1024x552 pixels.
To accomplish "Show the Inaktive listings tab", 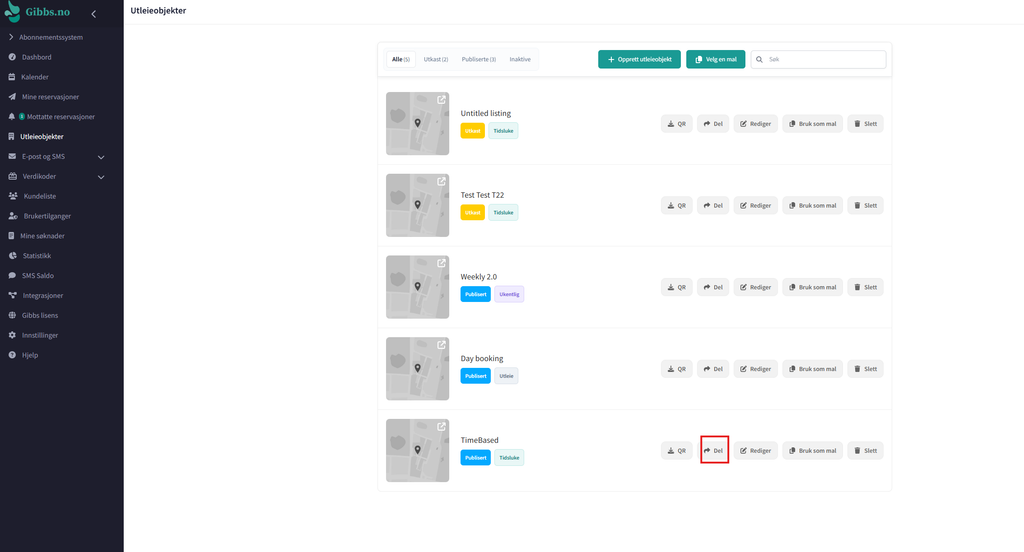I will click(x=520, y=59).
